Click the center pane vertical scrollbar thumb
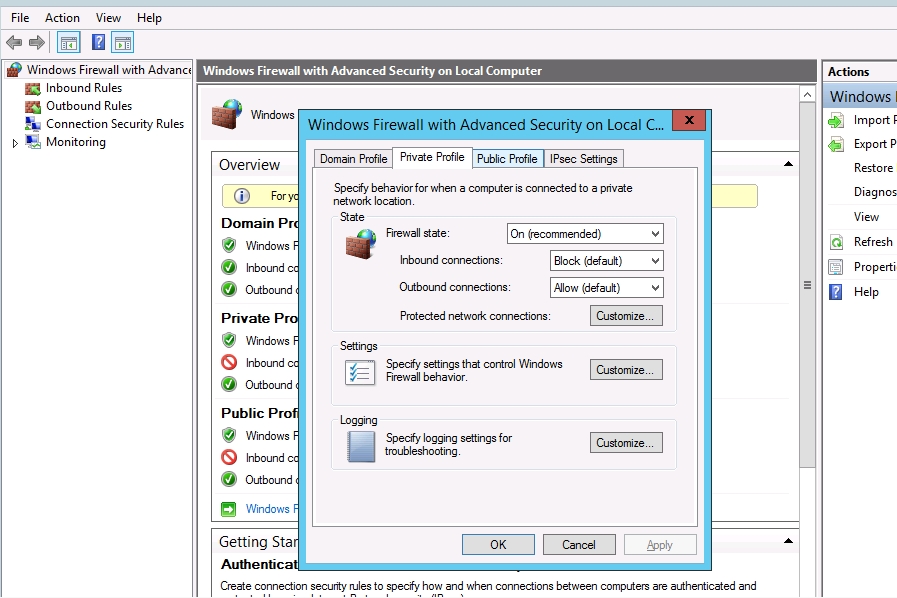The width and height of the screenshot is (897, 598). (x=807, y=285)
